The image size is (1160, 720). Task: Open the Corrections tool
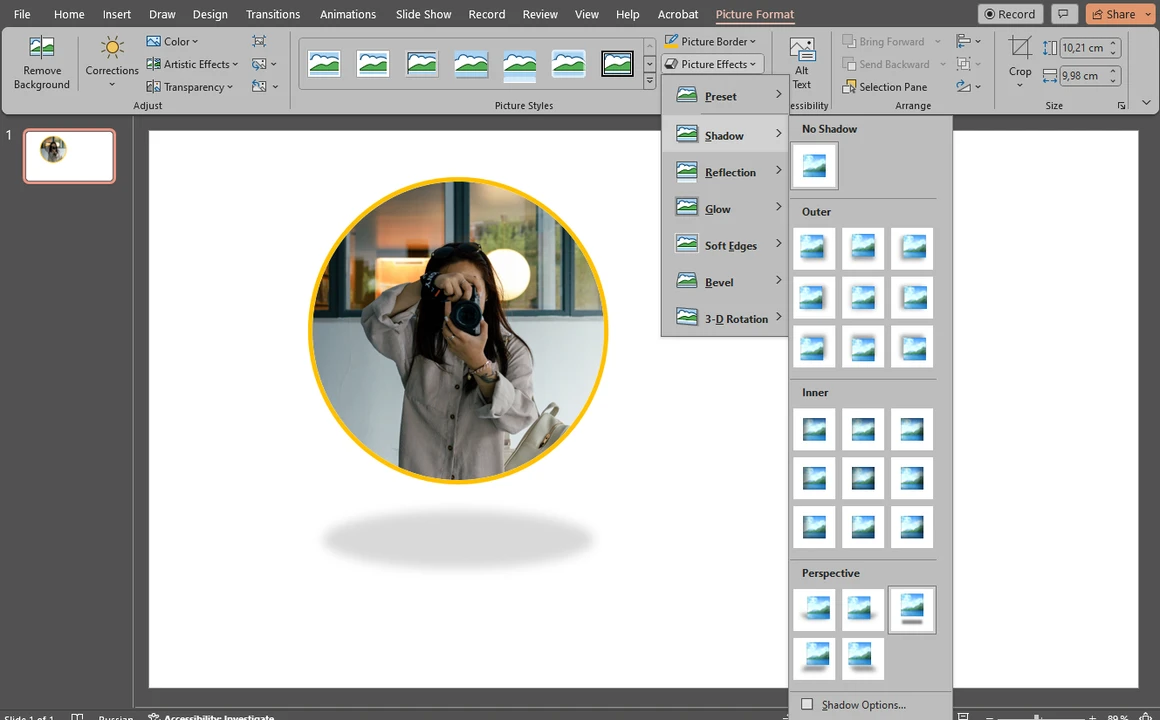pos(112,62)
